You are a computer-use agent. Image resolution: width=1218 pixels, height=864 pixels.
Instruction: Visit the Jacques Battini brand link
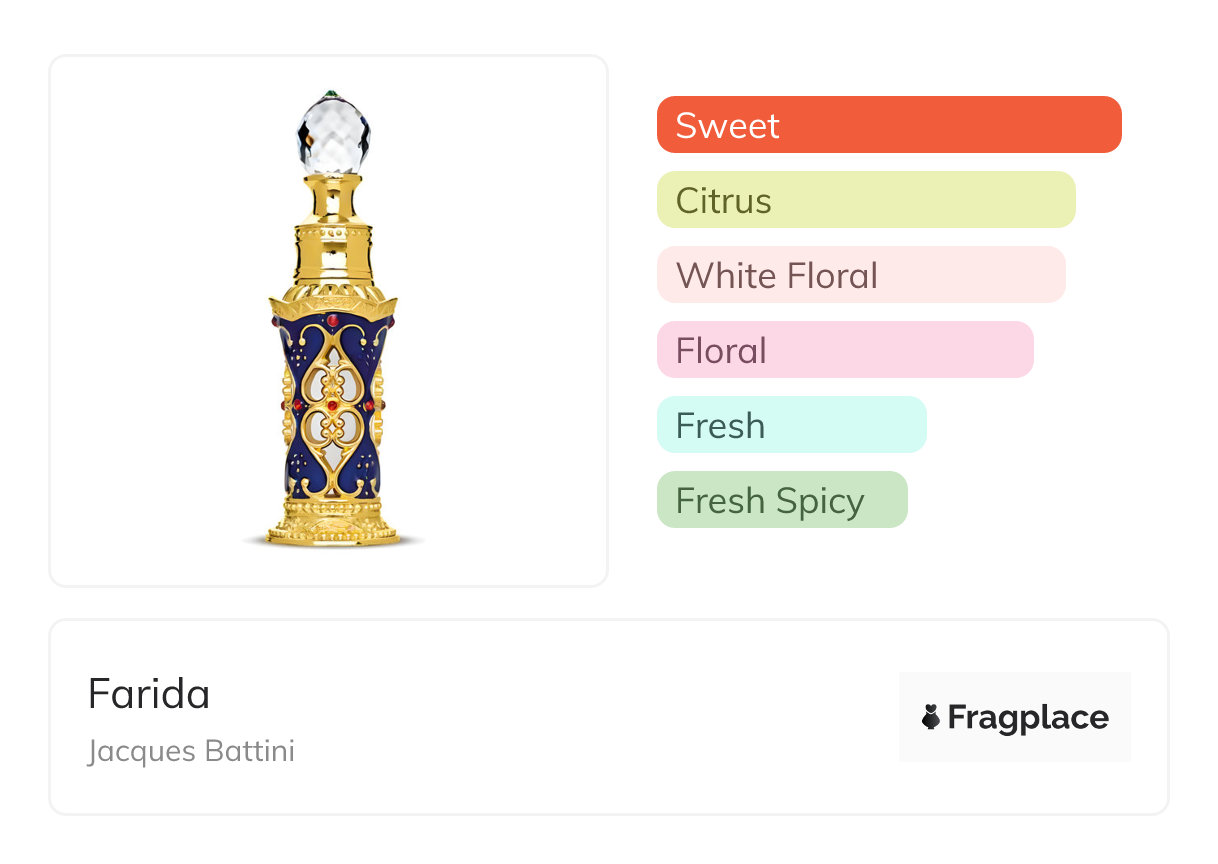tap(191, 751)
